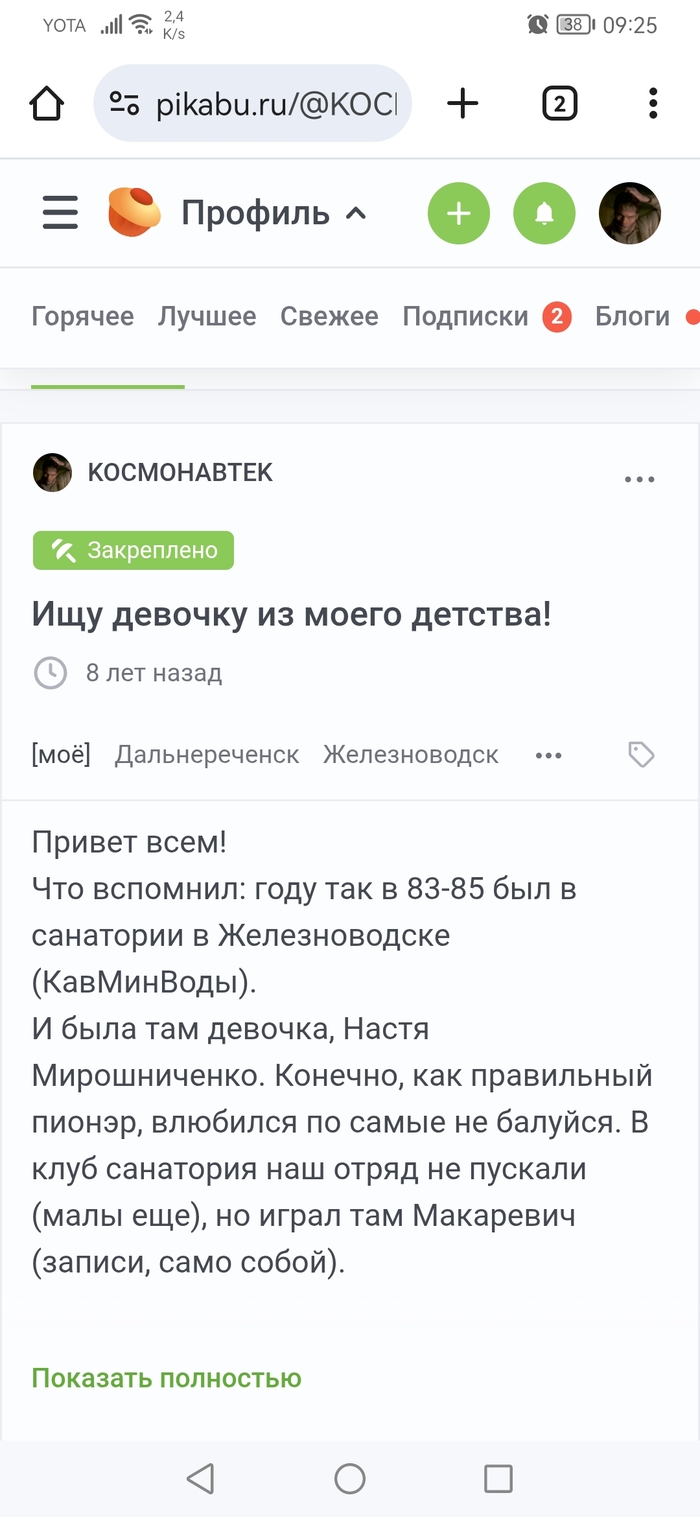The height and width of the screenshot is (1517, 700).
Task: Click the browser home icon
Action: point(45,103)
